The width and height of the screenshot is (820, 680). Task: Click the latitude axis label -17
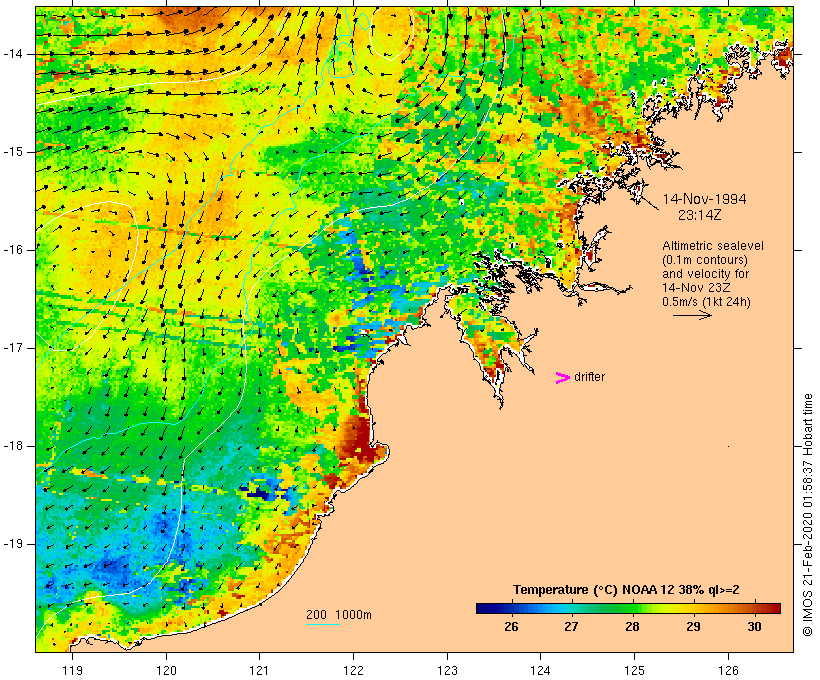[12, 348]
